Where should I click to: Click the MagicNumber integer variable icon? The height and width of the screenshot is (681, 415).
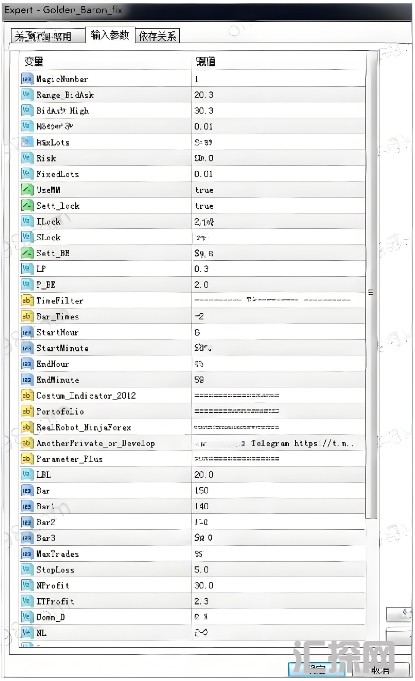(x=27, y=79)
